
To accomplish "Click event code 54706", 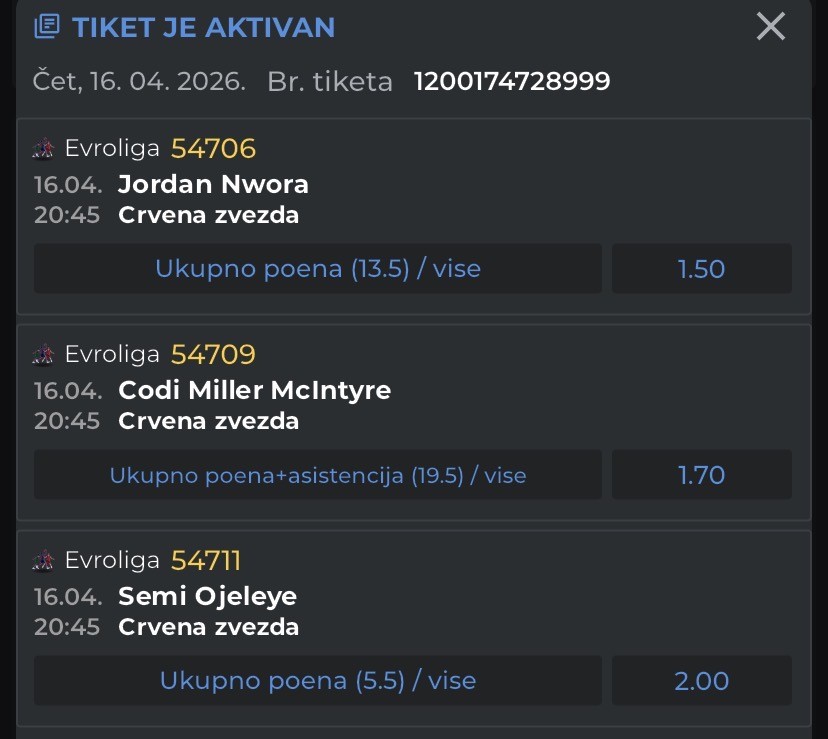I will click(213, 149).
